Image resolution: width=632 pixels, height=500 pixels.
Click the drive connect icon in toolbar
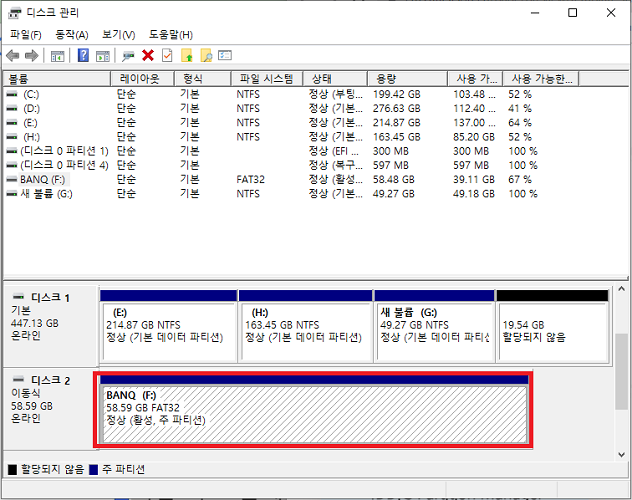[128, 56]
